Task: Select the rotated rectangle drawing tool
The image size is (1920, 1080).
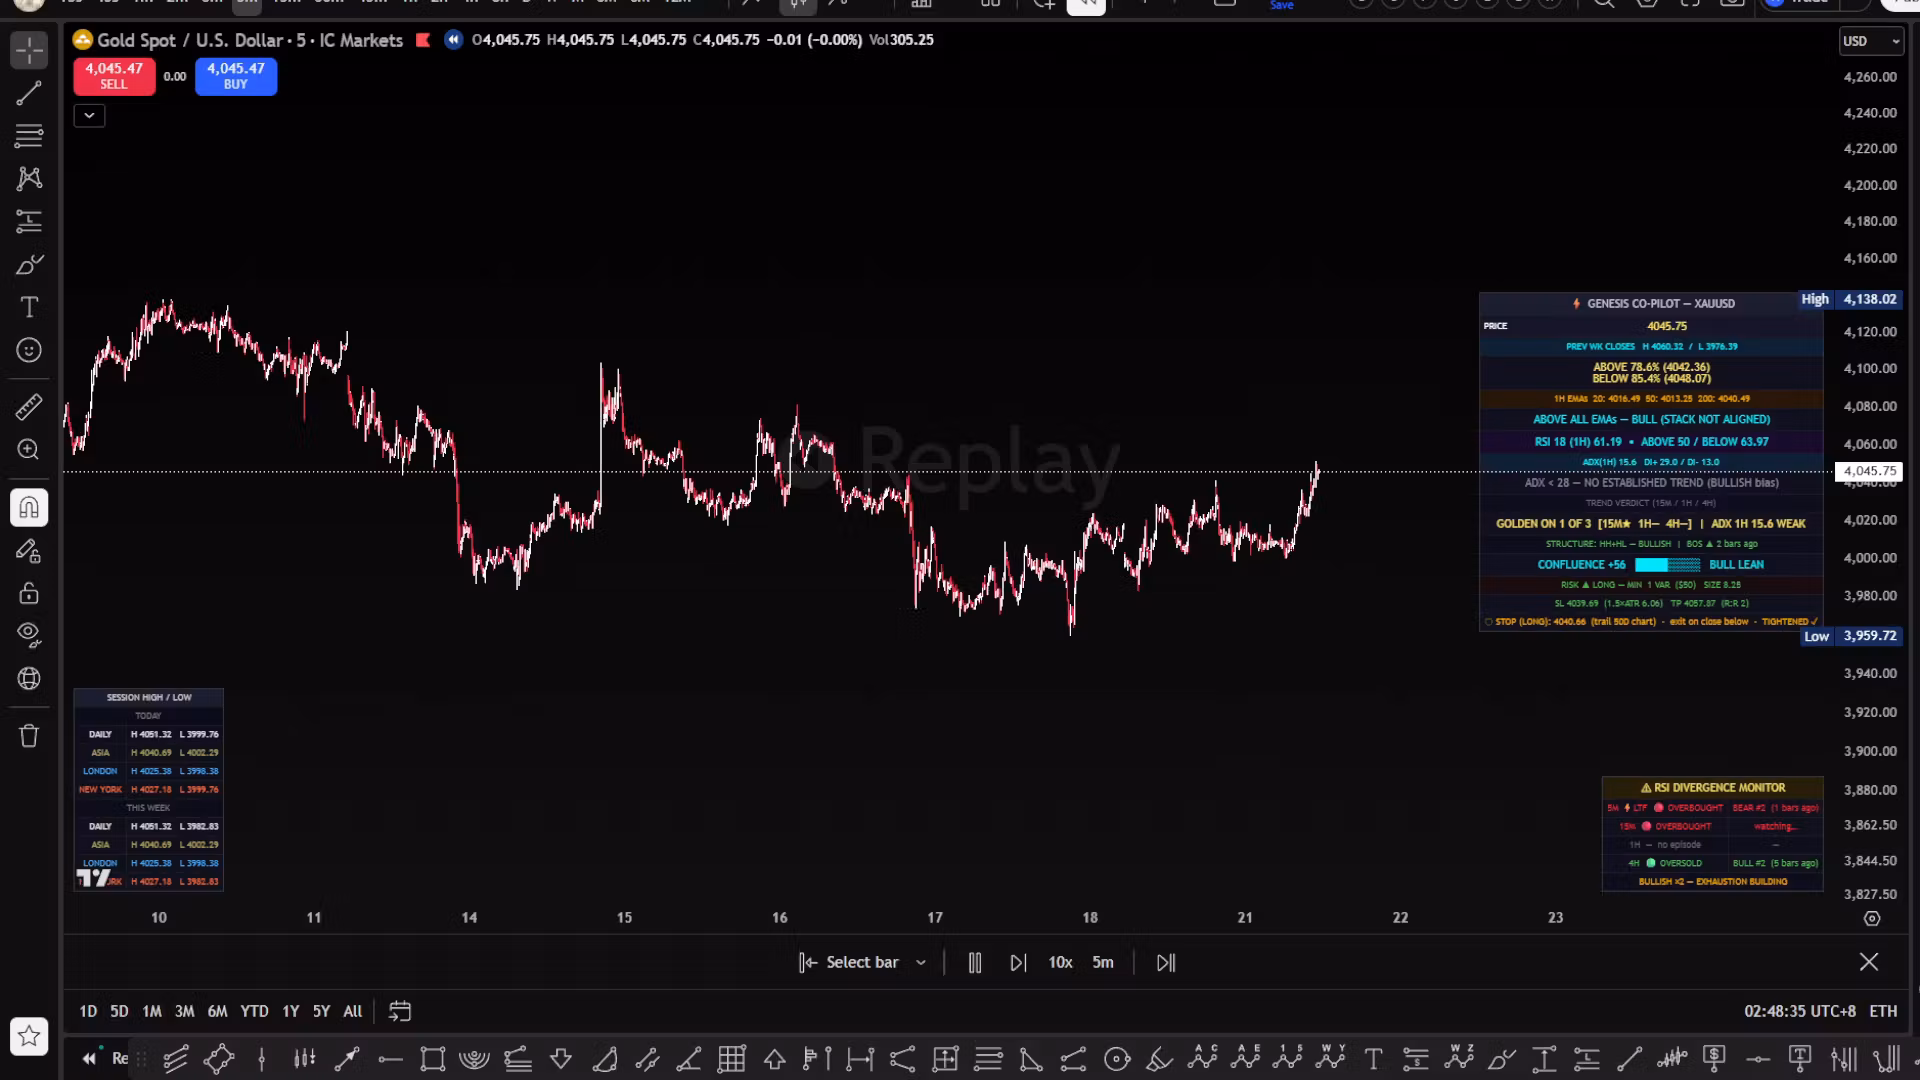Action: [x=219, y=1058]
